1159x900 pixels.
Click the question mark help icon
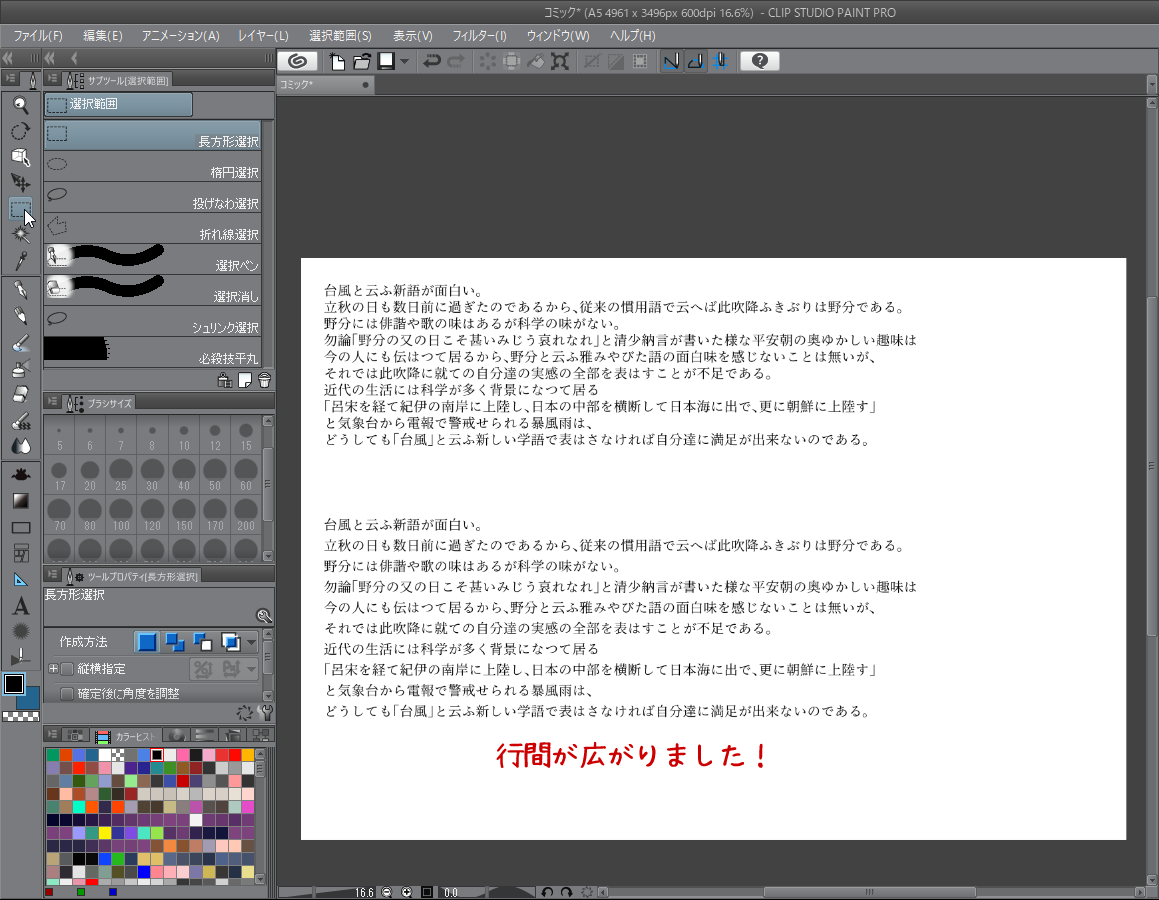760,61
